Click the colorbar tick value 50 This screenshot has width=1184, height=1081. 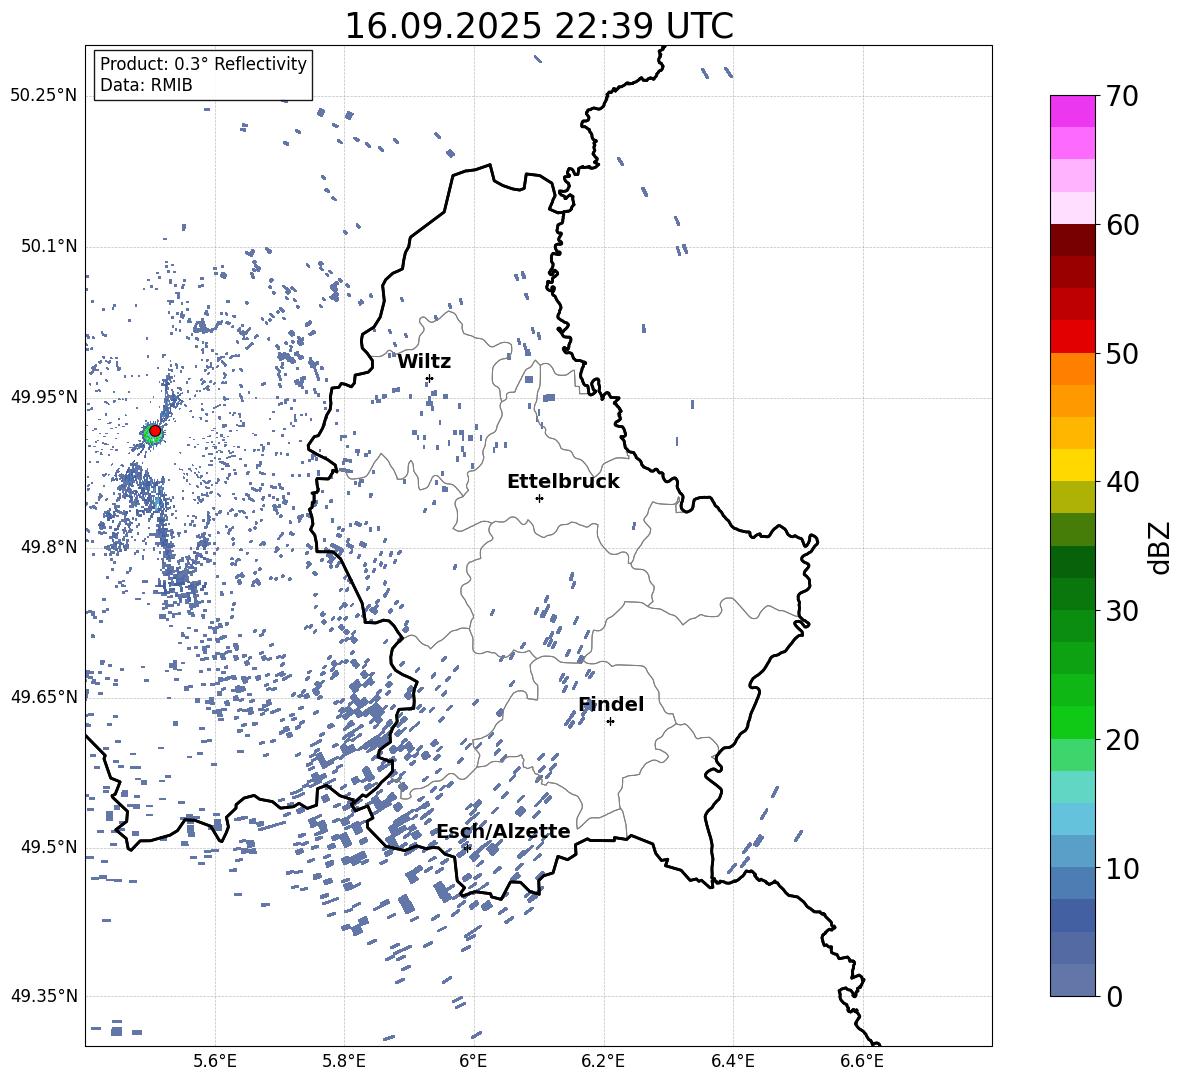click(1122, 353)
